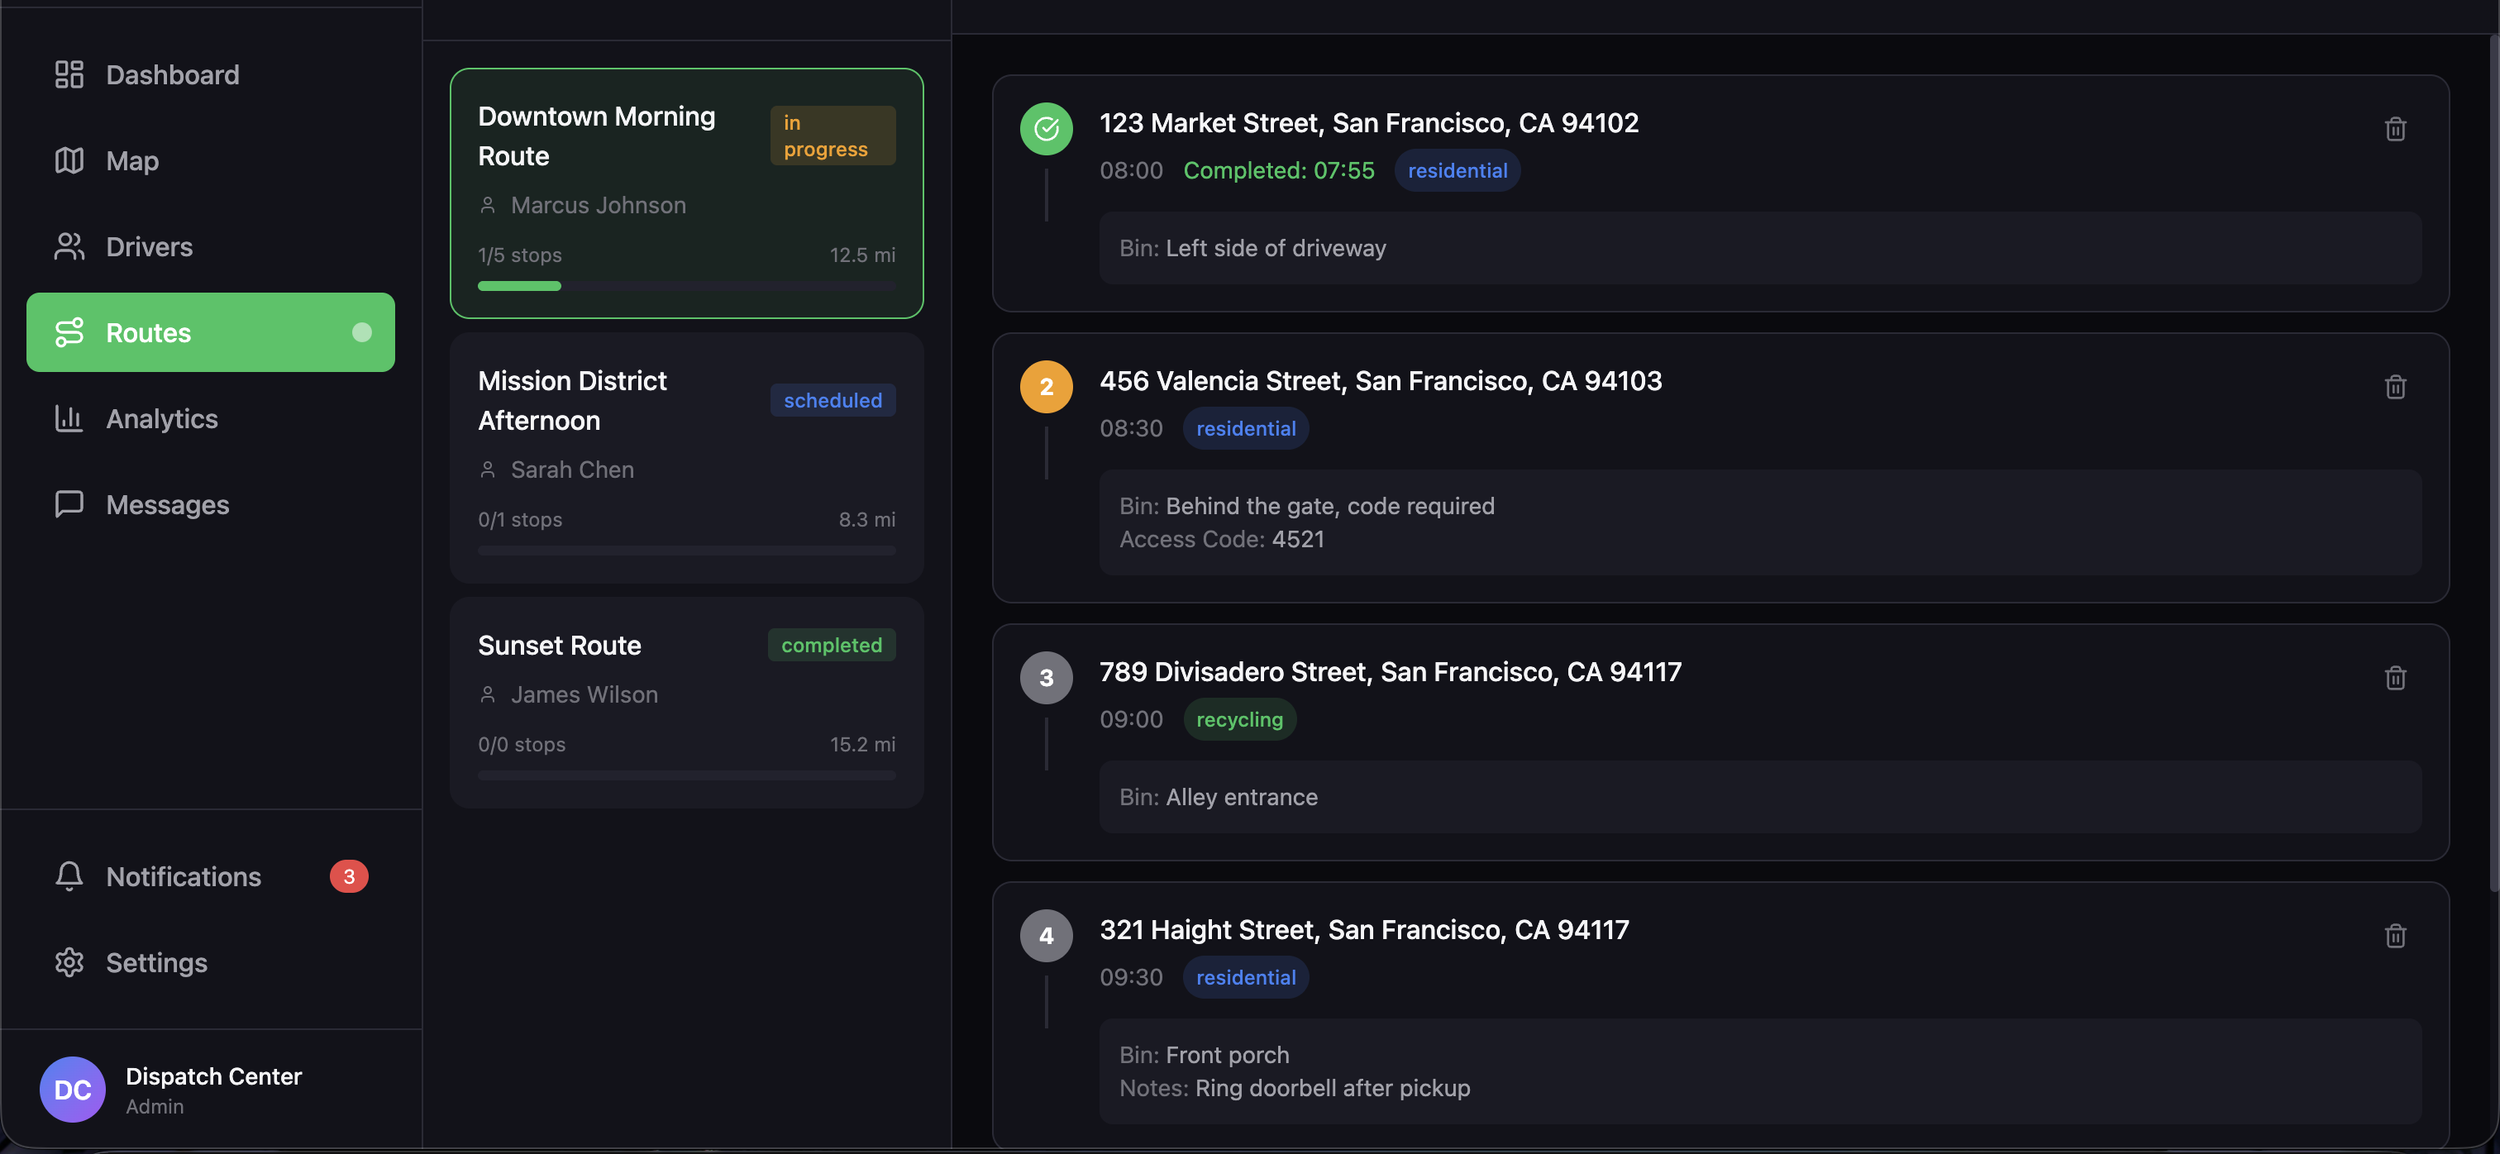This screenshot has height=1154, width=2500.
Task: Select the Mission District Afternoon route card
Action: [686, 458]
